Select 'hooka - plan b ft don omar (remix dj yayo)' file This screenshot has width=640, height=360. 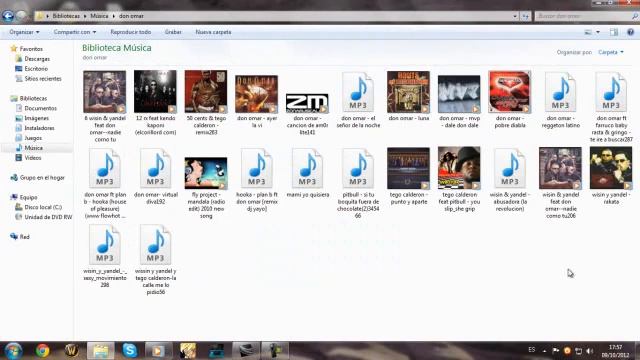pos(257,169)
